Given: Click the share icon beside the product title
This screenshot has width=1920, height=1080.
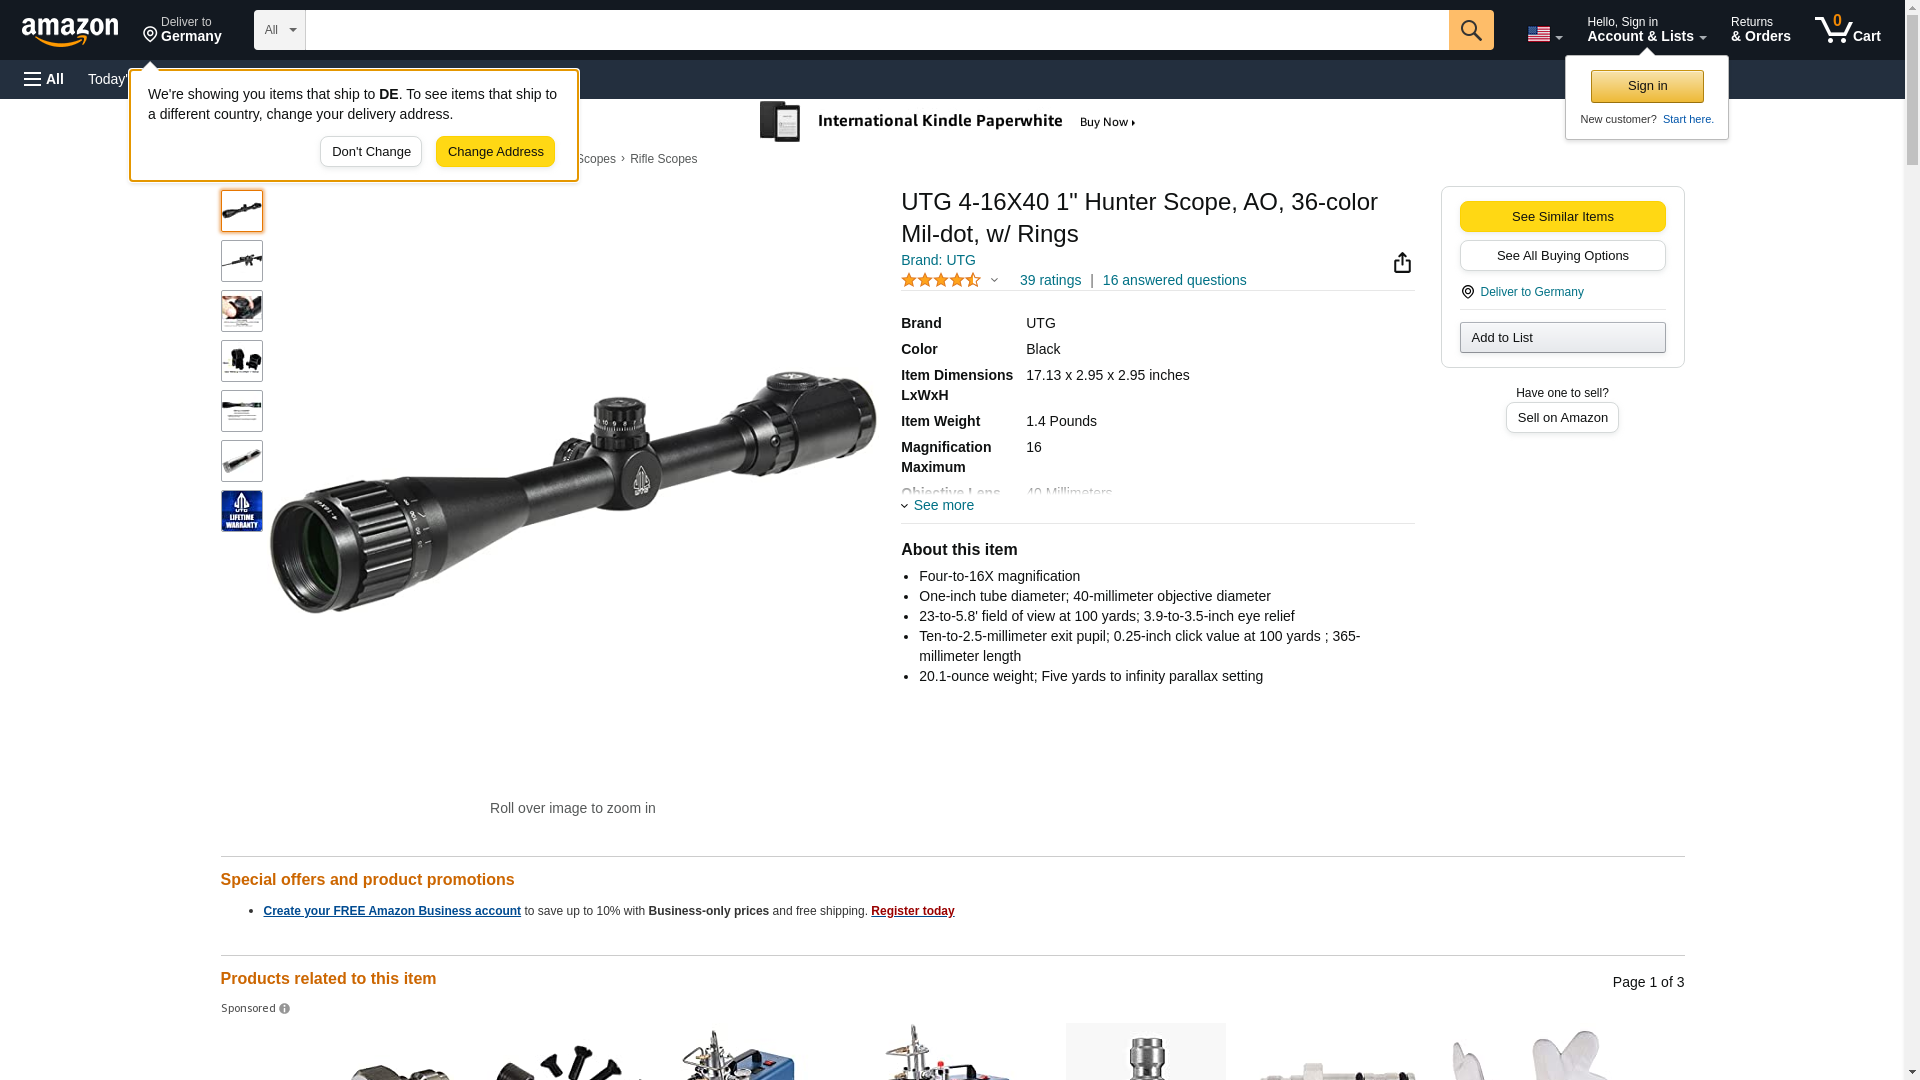Looking at the screenshot, I should click(1402, 262).
